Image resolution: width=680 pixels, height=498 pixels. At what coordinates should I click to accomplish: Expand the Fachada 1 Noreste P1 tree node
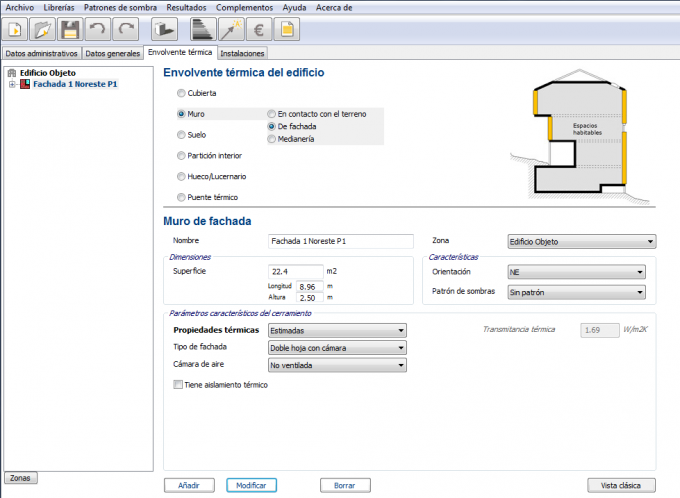(12, 85)
